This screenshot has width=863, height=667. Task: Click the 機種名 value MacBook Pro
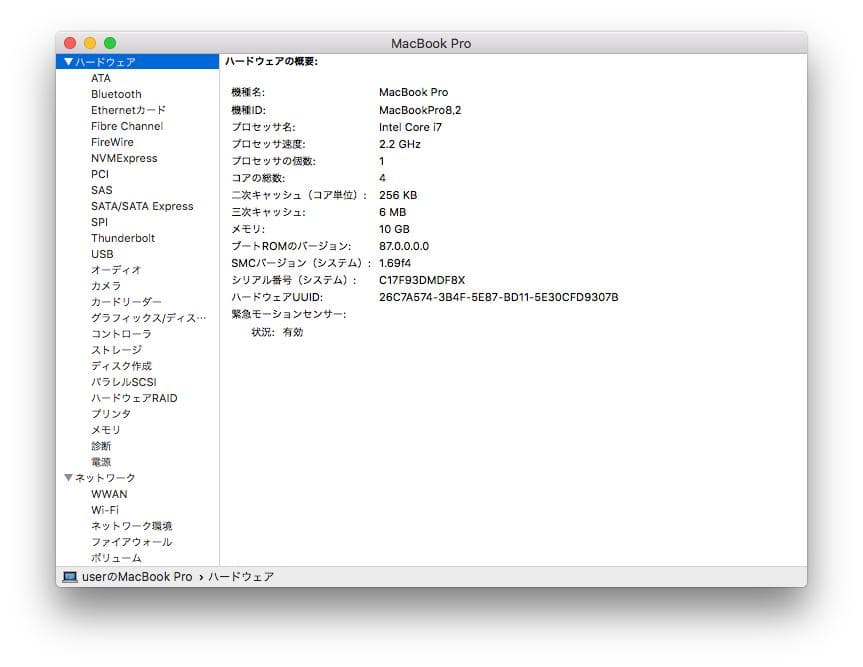413,92
